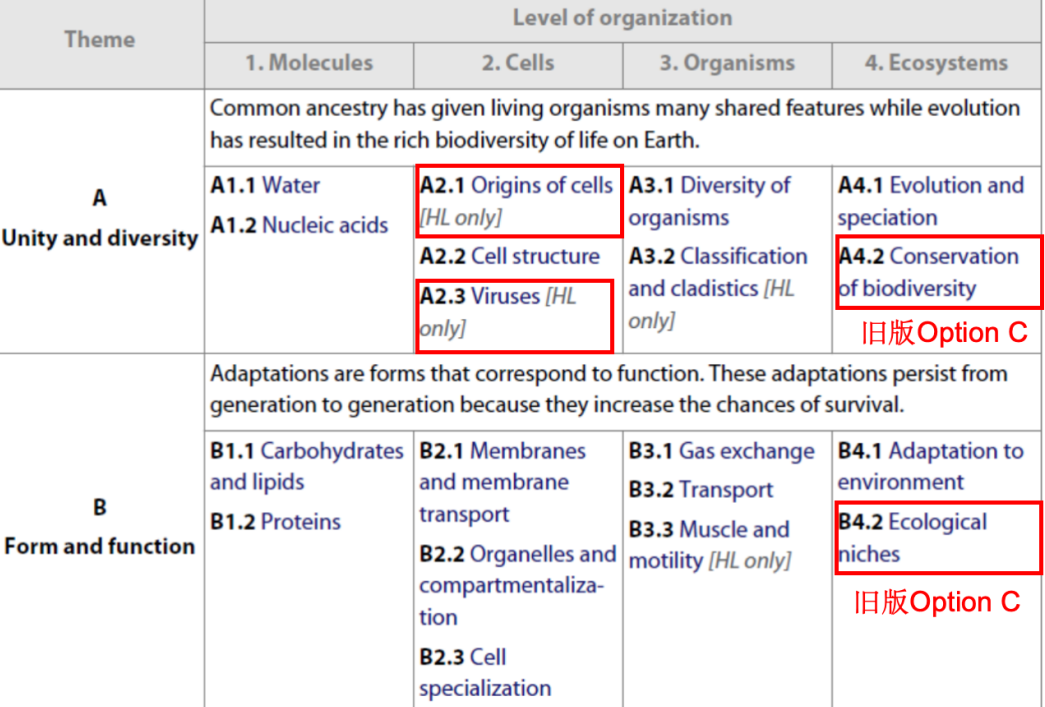
Task: Open B1.1 Carbohydrates and lipids link
Action: click(x=307, y=466)
